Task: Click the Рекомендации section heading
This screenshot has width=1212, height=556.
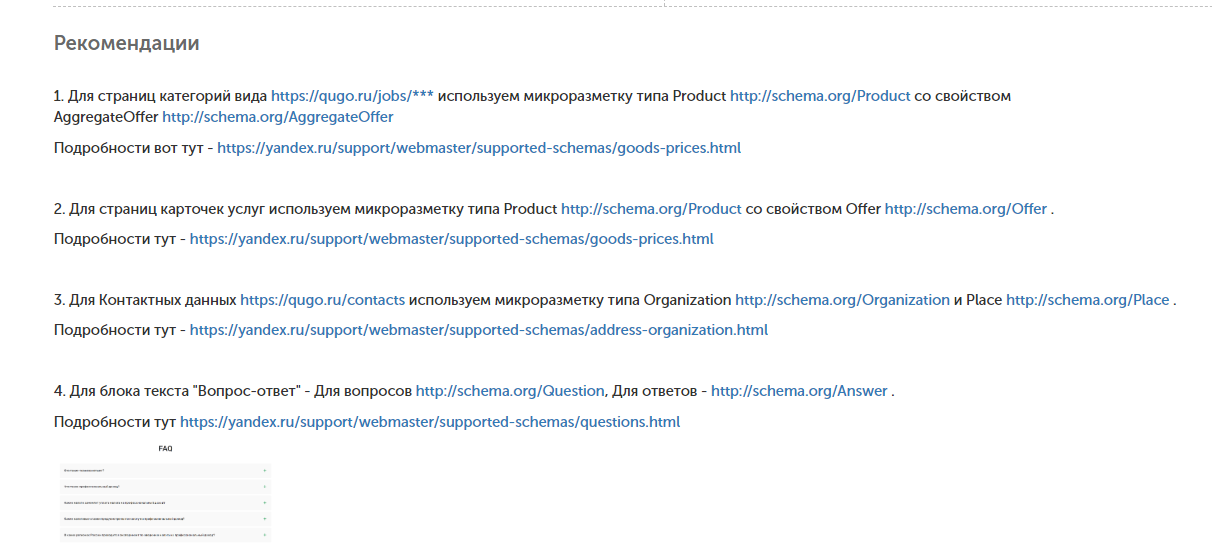Action: (126, 43)
